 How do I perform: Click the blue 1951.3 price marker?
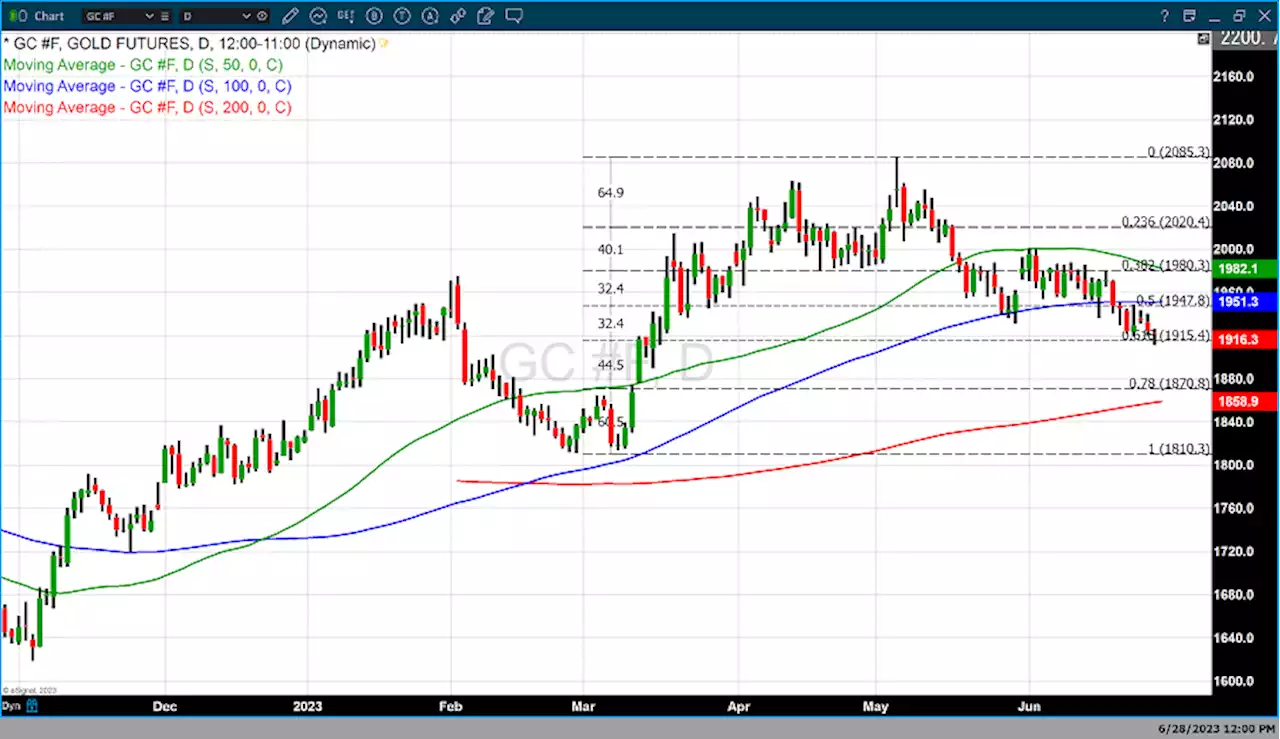(x=1245, y=301)
